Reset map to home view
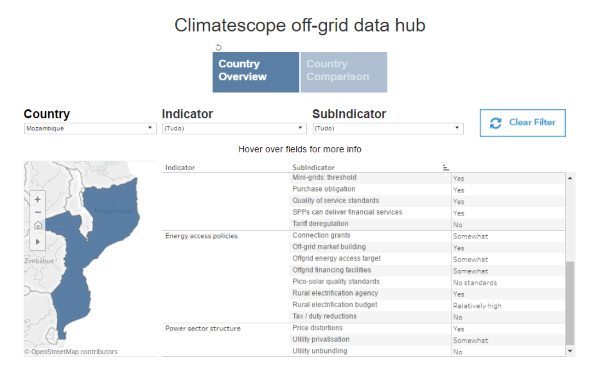Screen dimensions: 600x380 [38, 225]
